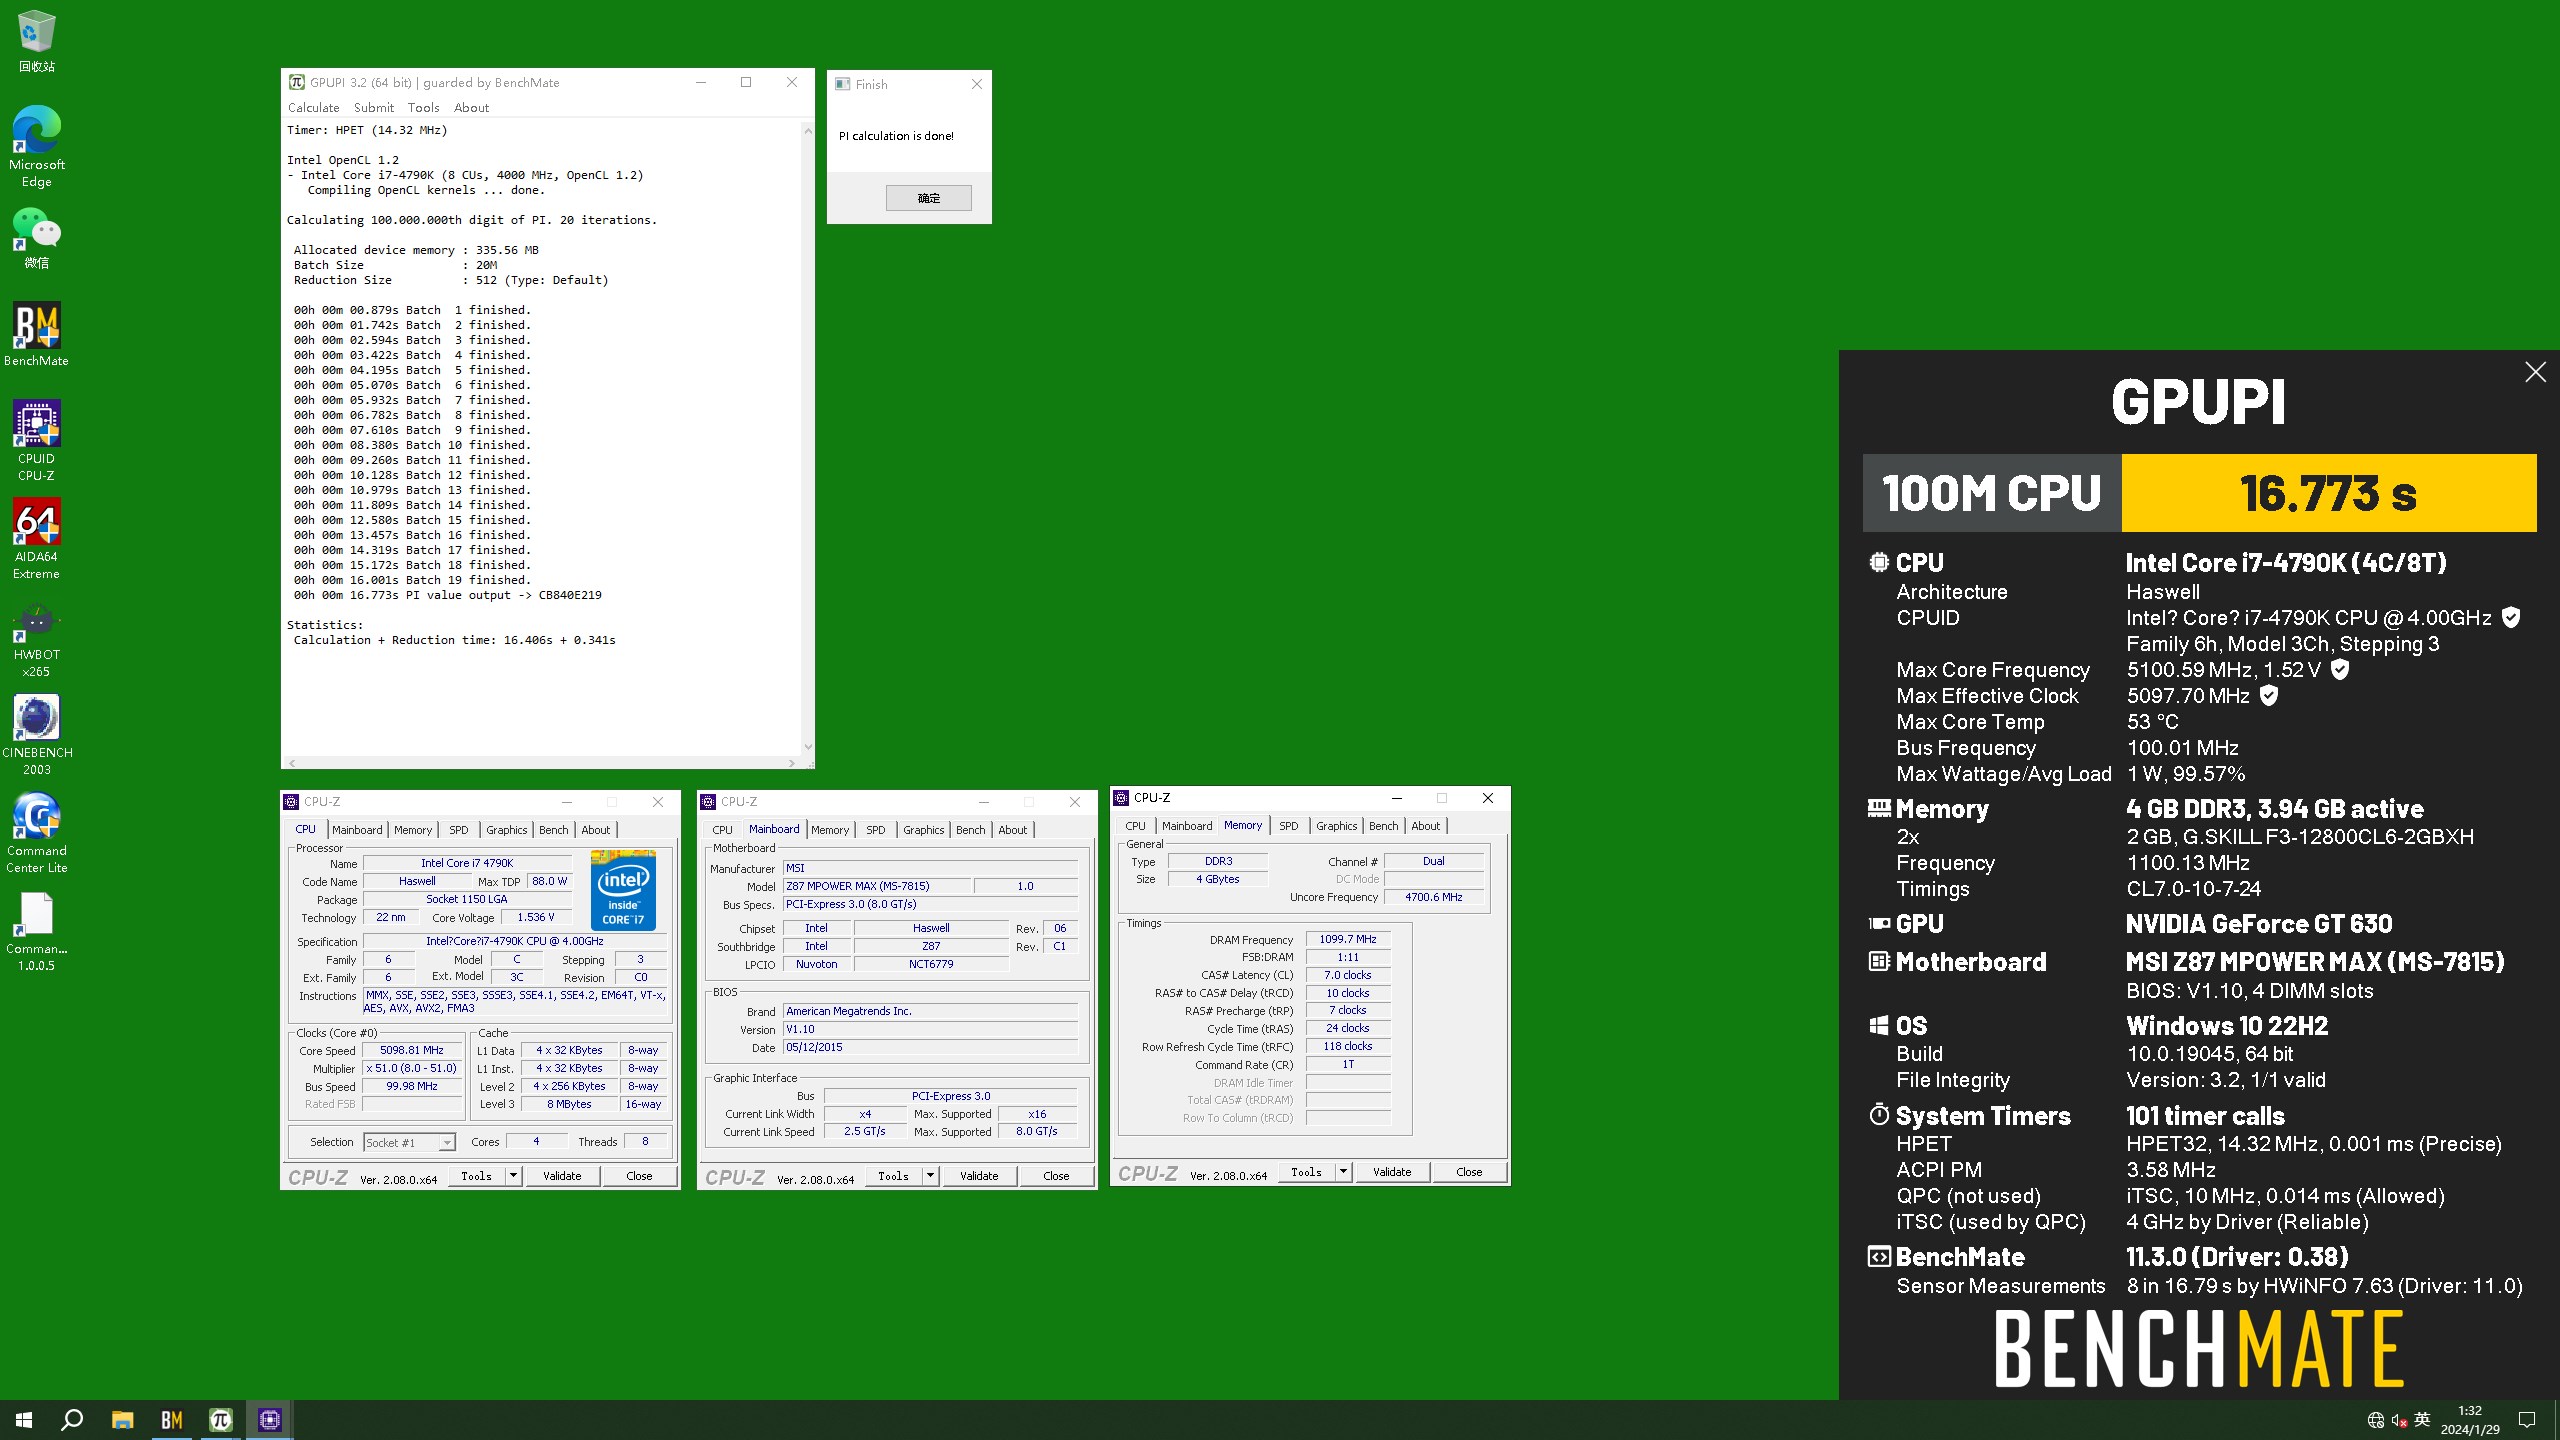
Task: Click Close button in left CPU-Z
Action: click(639, 1176)
